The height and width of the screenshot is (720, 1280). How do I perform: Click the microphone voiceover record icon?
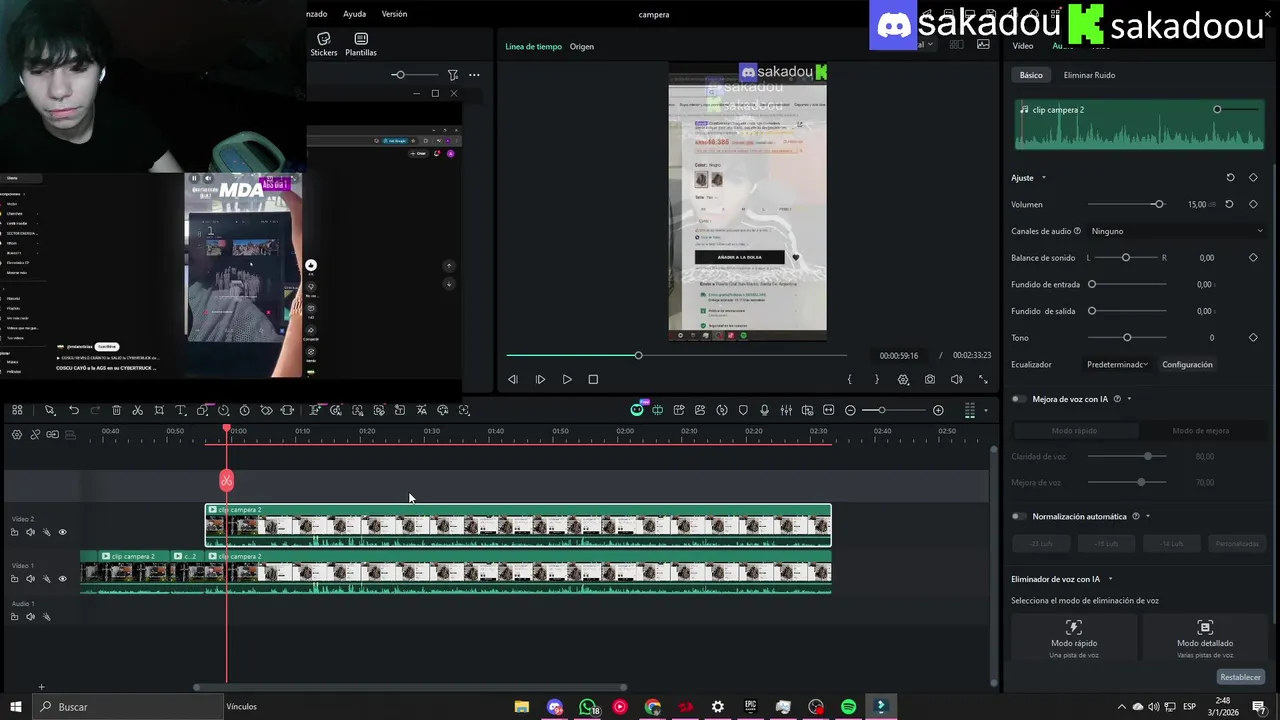[x=765, y=410]
